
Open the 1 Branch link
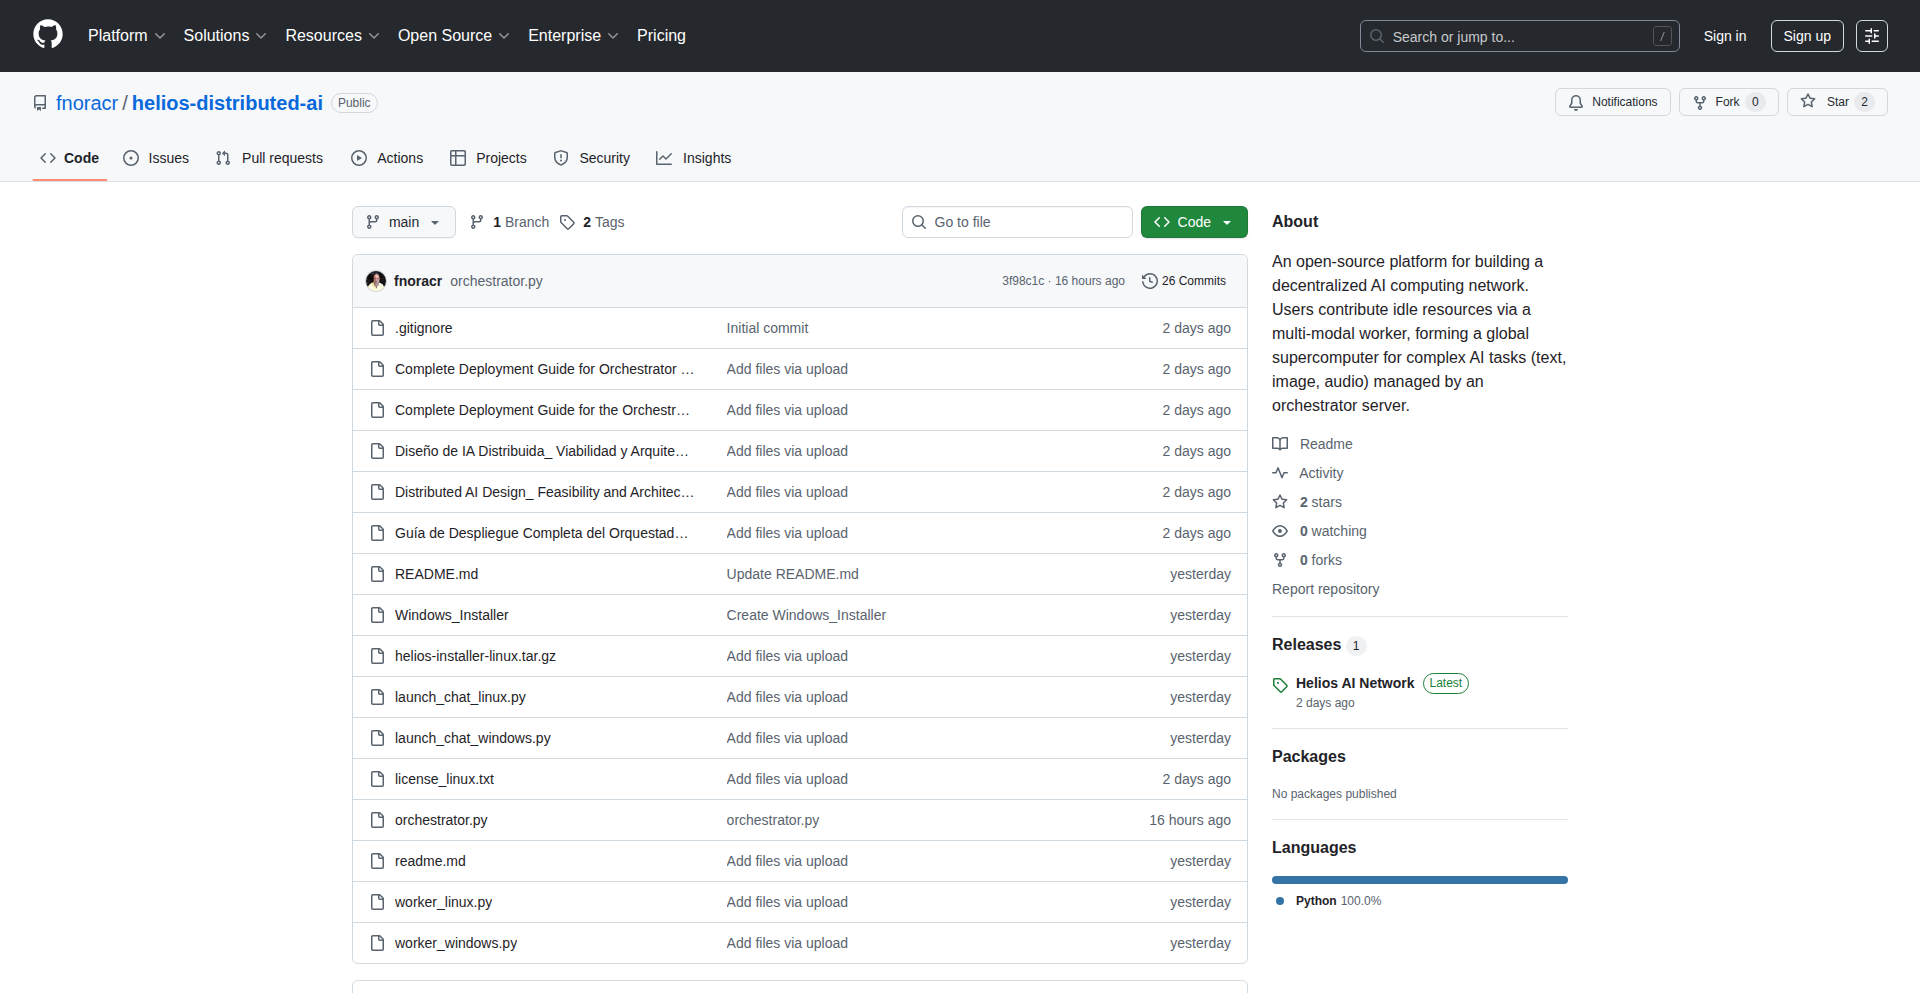[x=510, y=222]
